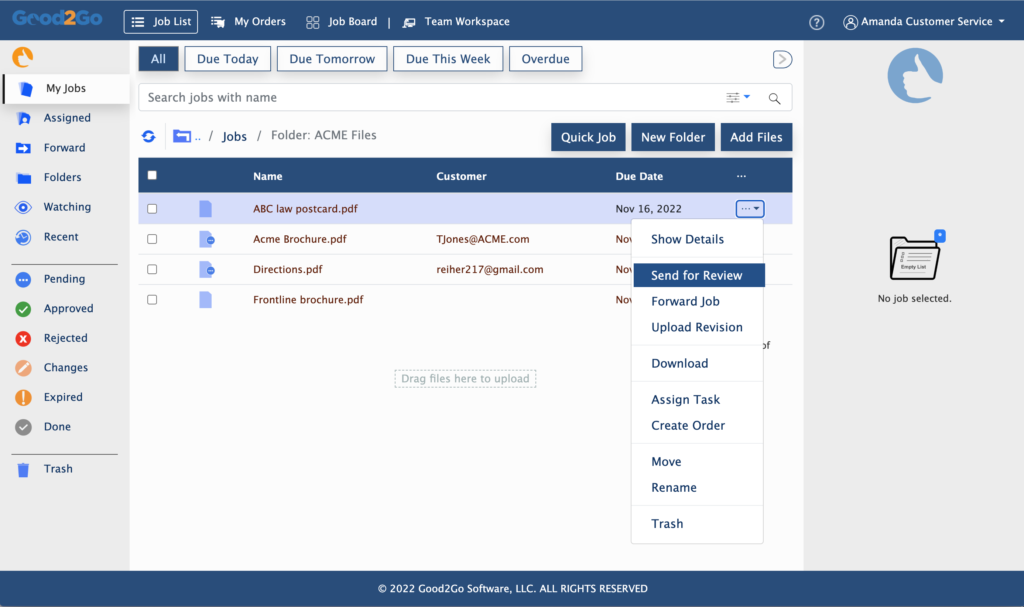This screenshot has width=1024, height=607.
Task: Click the Job Board grid icon
Action: click(x=314, y=20)
